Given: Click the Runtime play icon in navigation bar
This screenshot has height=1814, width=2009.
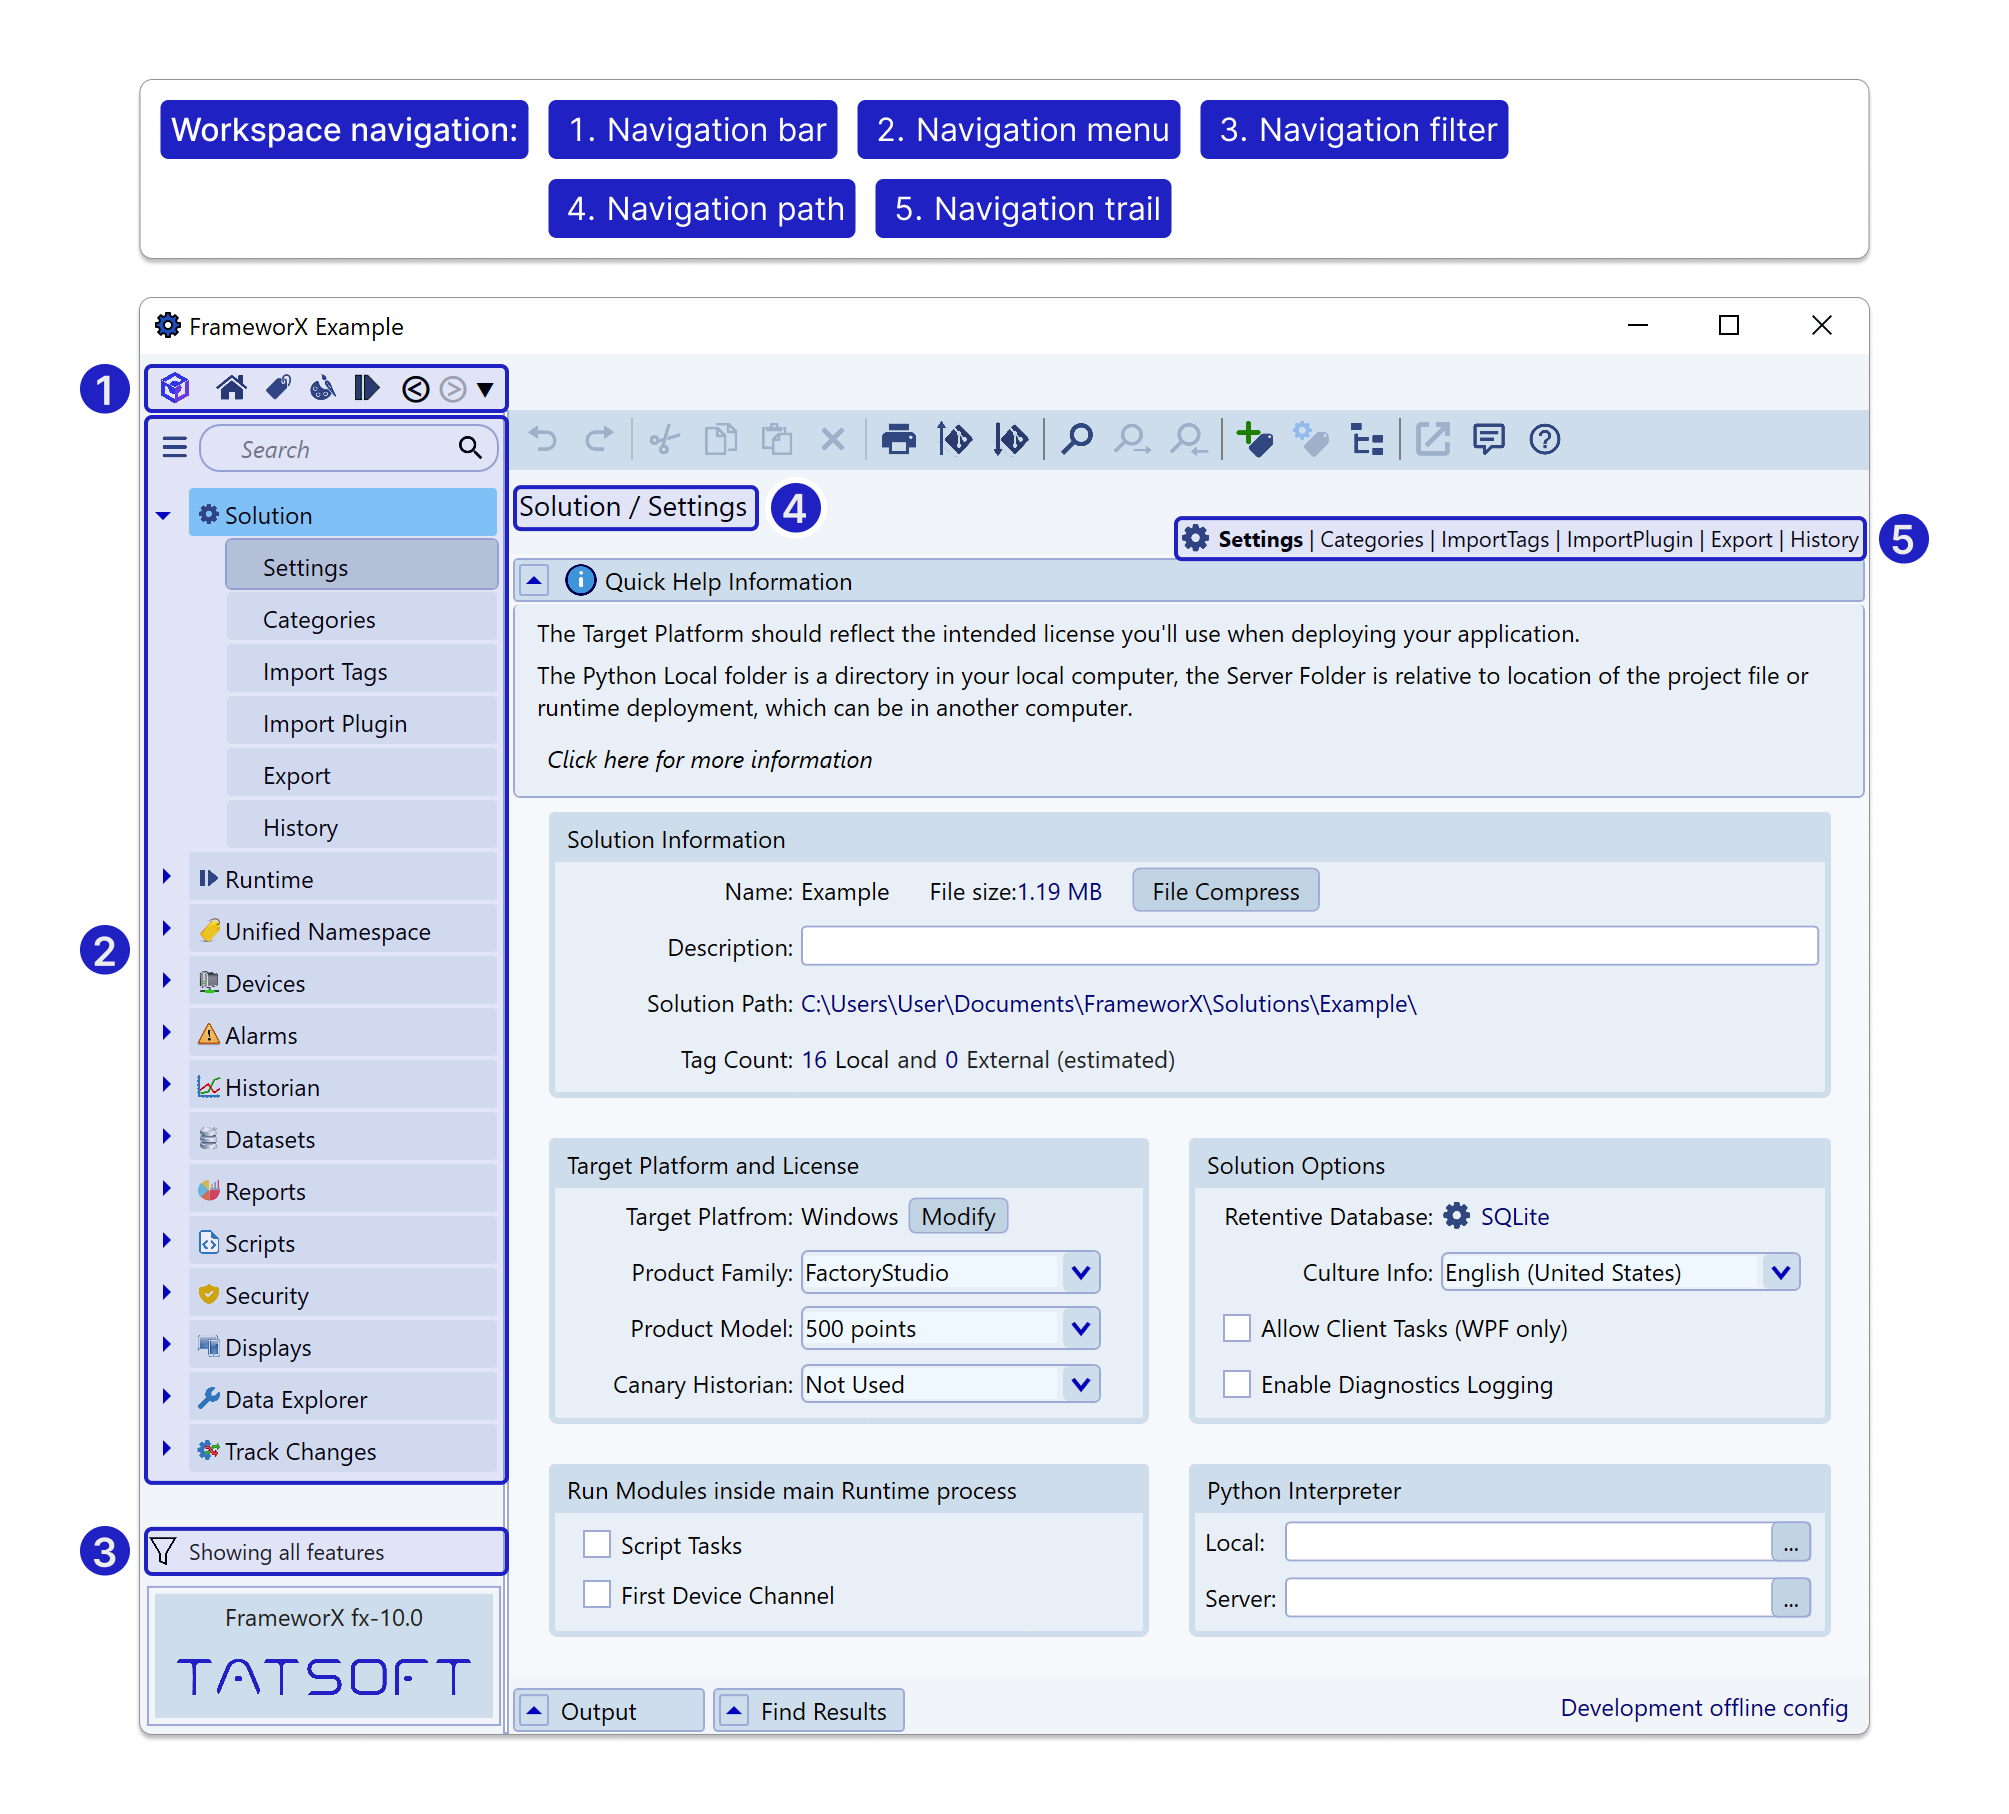Looking at the screenshot, I should click(x=366, y=388).
